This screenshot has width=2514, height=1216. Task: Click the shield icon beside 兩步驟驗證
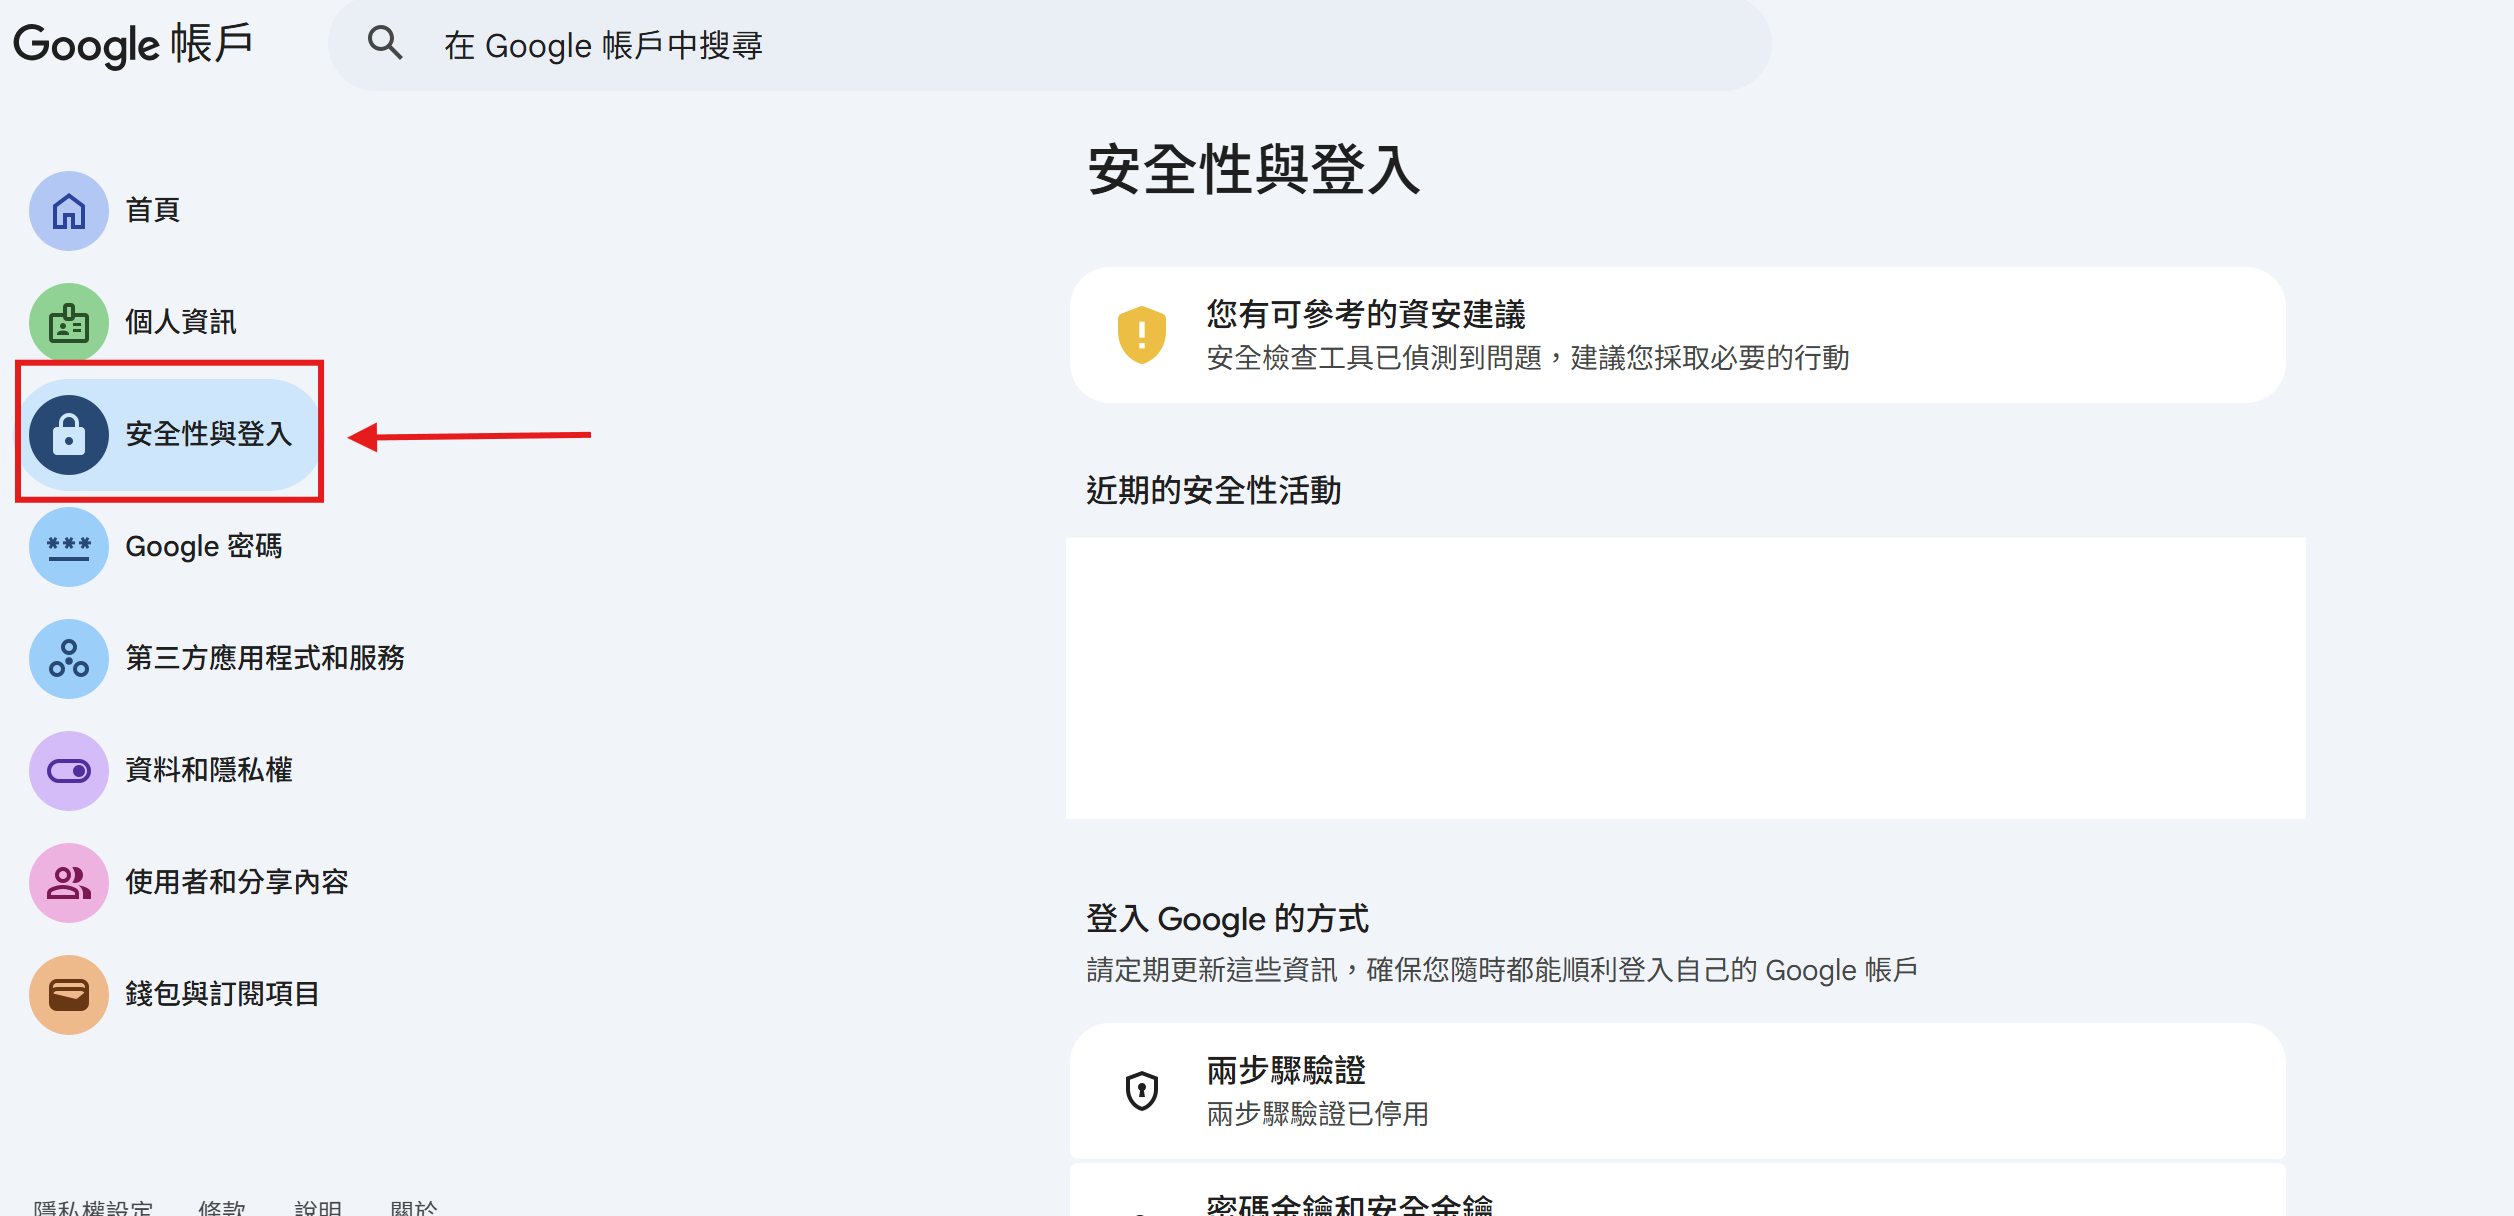(1141, 1091)
